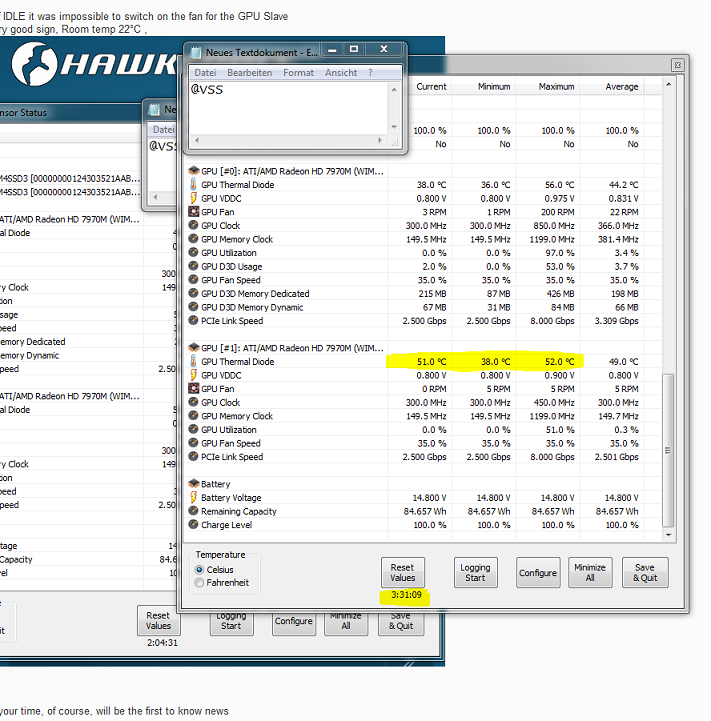Open Datei menu in back notepad window

pos(163,130)
